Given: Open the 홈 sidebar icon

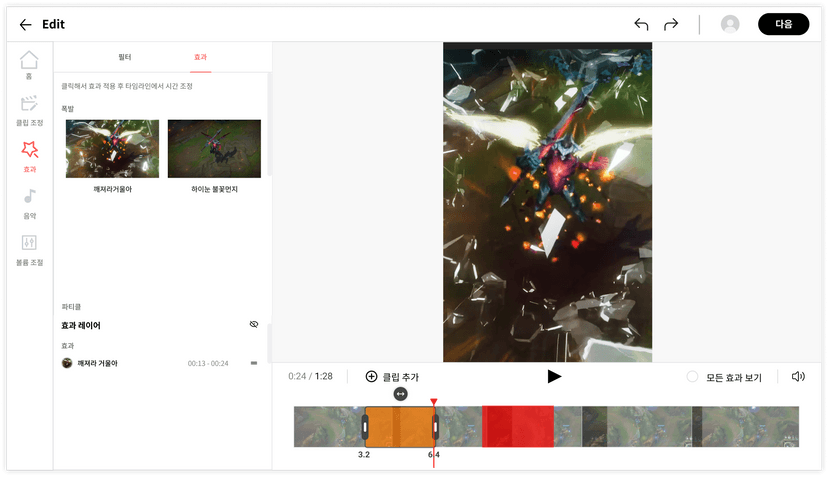Looking at the screenshot, I should [29, 65].
